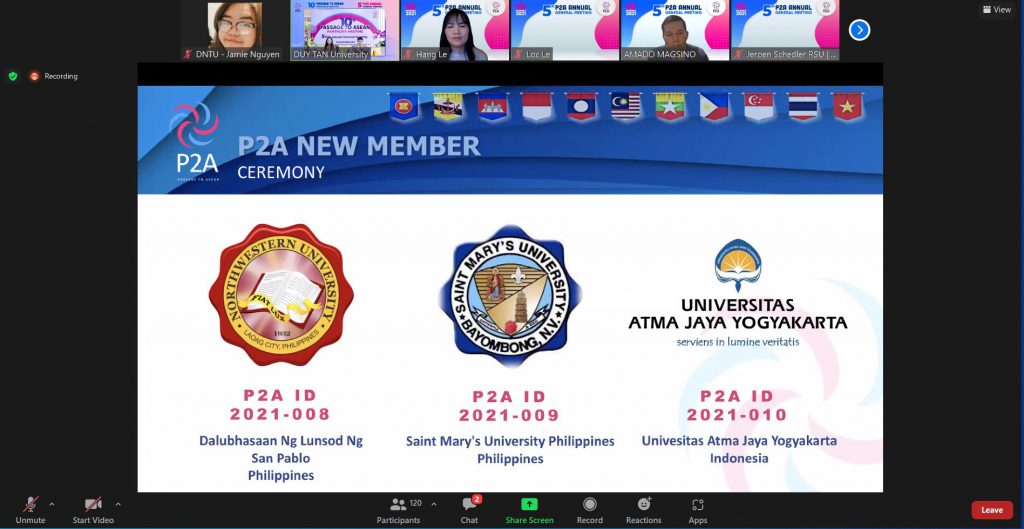
Task: Click the '2021-010' P2A ID text
Action: click(x=737, y=415)
